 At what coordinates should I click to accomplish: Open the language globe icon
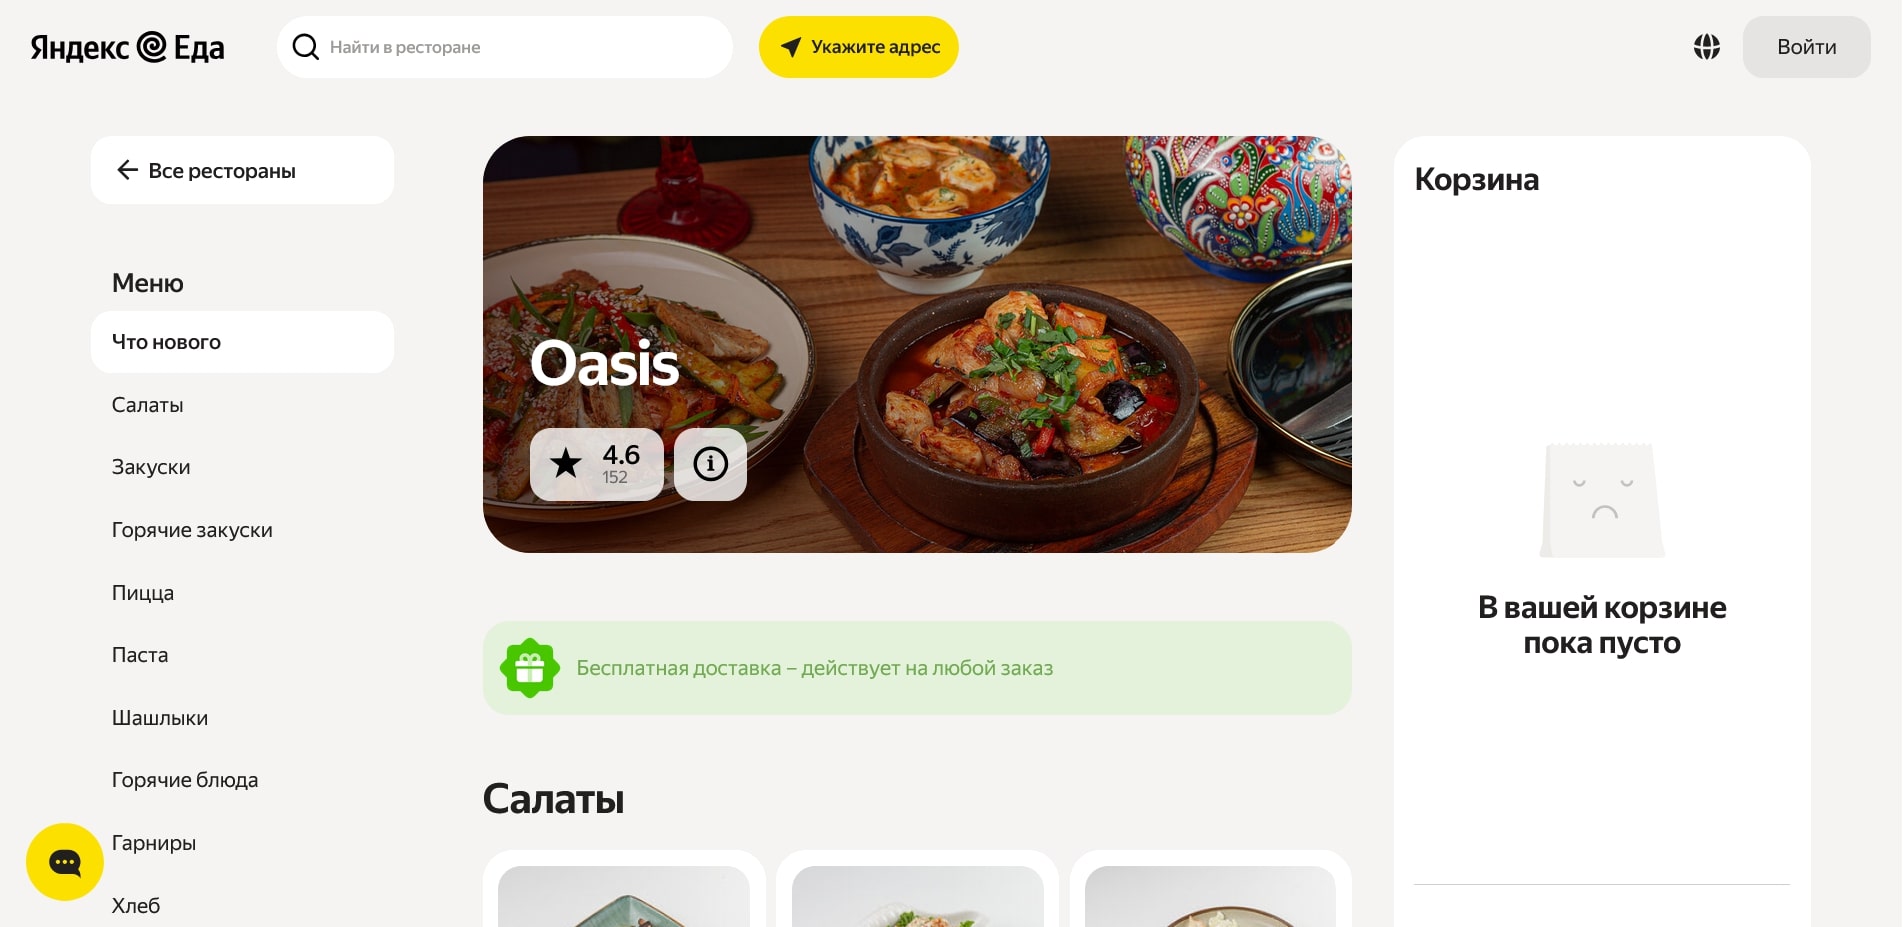(x=1707, y=47)
